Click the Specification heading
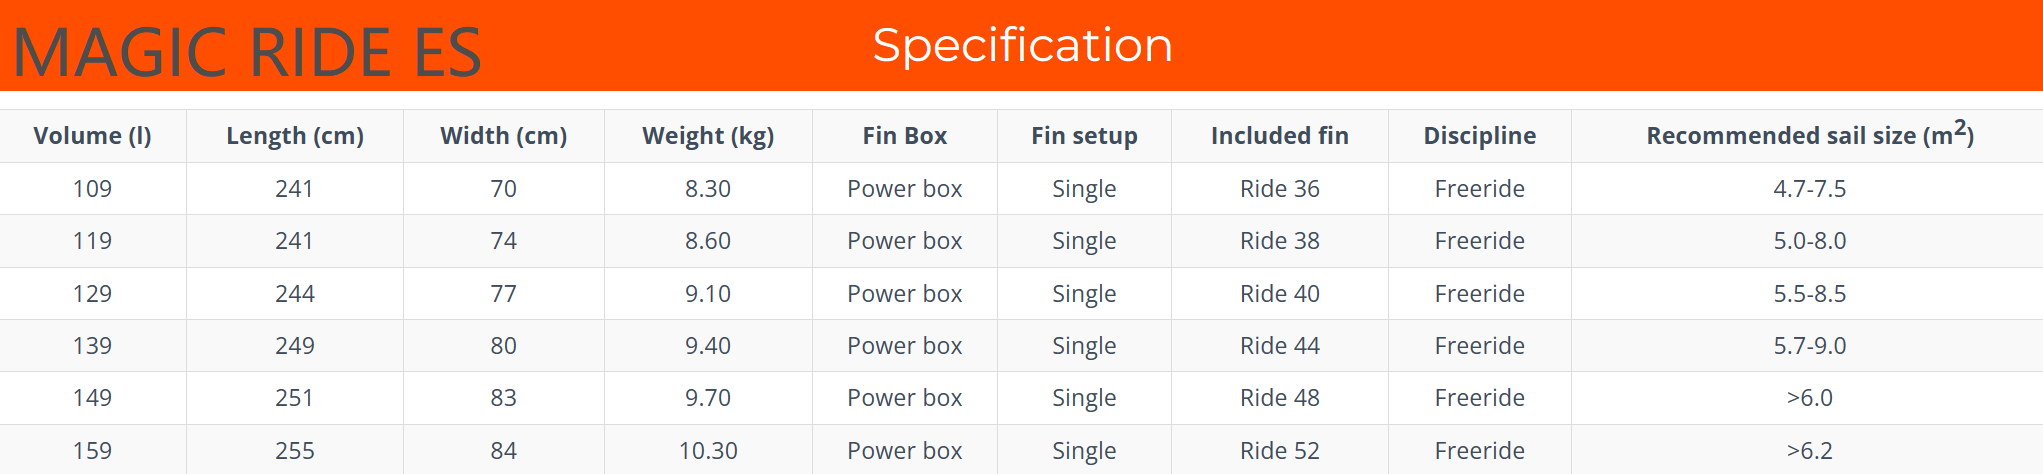The height and width of the screenshot is (474, 2043). pyautogui.click(x=1022, y=45)
